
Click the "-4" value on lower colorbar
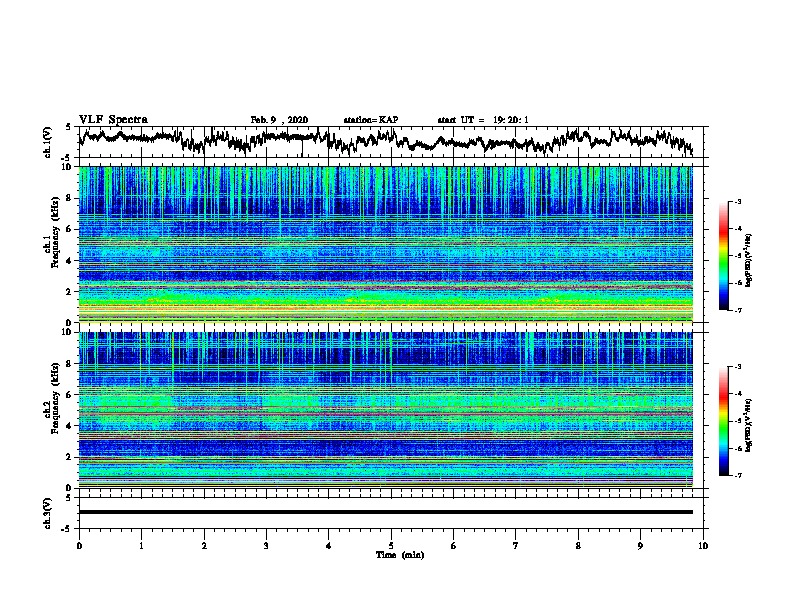pos(737,394)
